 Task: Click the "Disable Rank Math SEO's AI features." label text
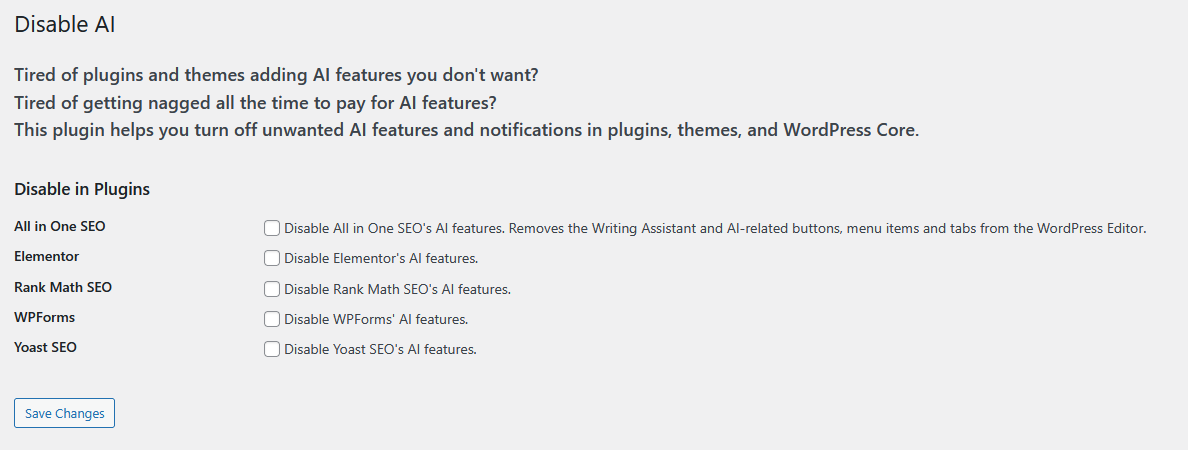pyautogui.click(x=397, y=289)
